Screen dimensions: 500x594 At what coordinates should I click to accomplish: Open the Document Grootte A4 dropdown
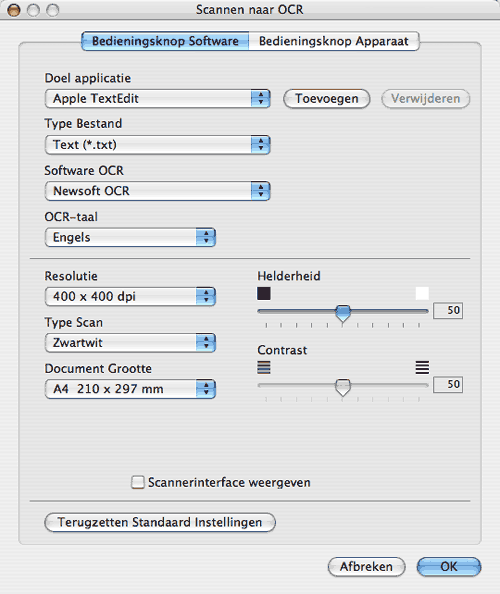point(130,389)
